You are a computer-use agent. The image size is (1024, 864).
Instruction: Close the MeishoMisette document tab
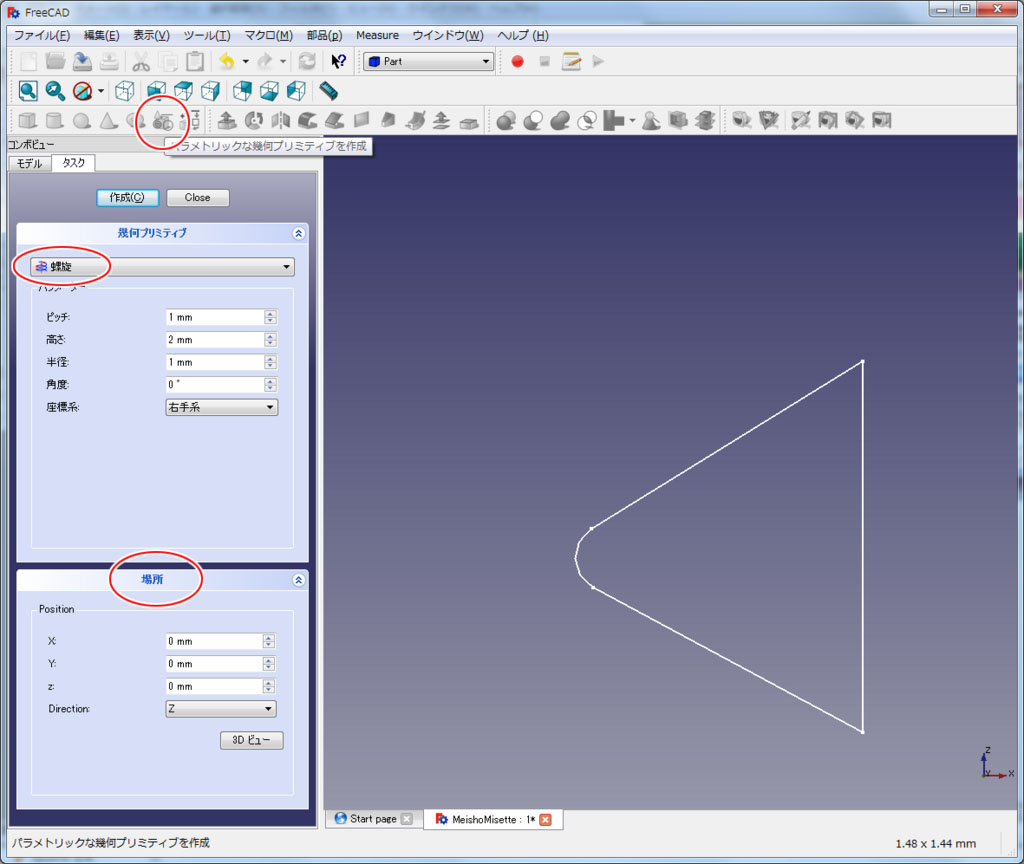[x=545, y=819]
